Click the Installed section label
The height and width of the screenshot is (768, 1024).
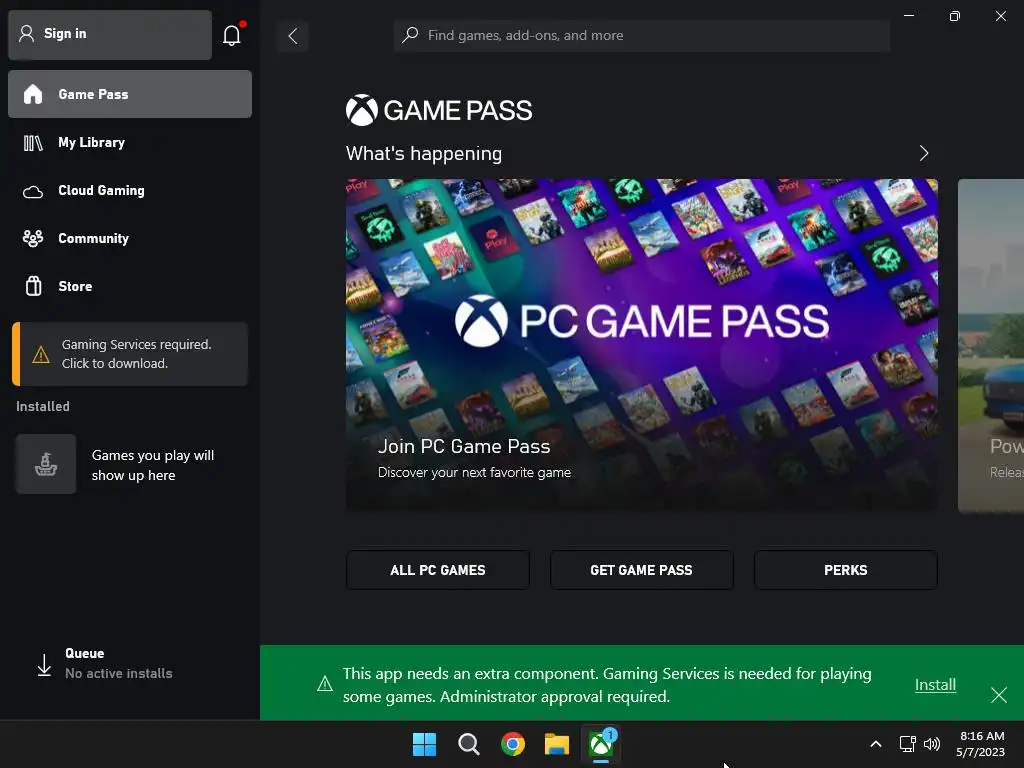[42, 406]
